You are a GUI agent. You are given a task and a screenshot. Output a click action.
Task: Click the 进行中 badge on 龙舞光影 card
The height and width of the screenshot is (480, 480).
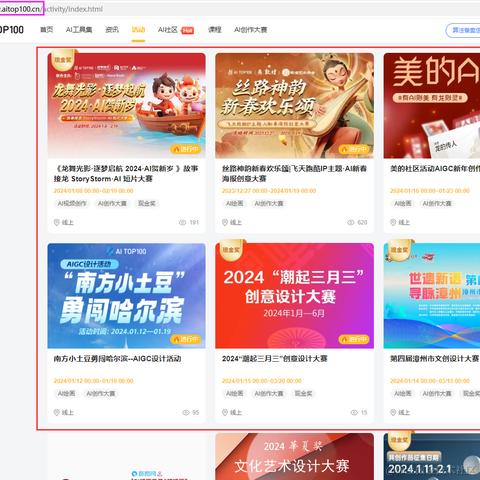[186, 149]
